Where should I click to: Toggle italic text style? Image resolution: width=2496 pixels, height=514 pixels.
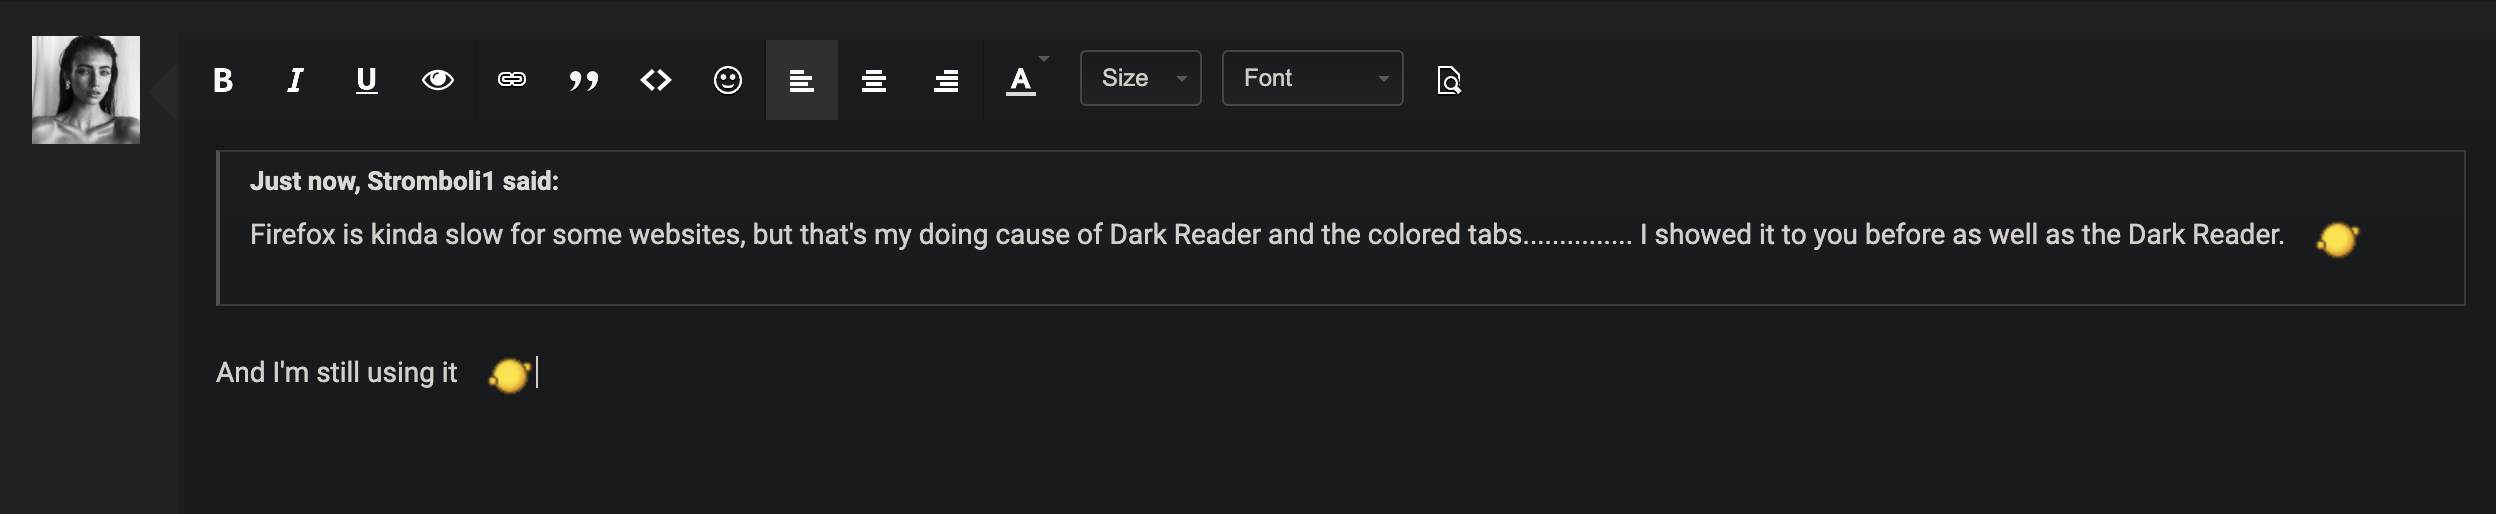tap(295, 80)
